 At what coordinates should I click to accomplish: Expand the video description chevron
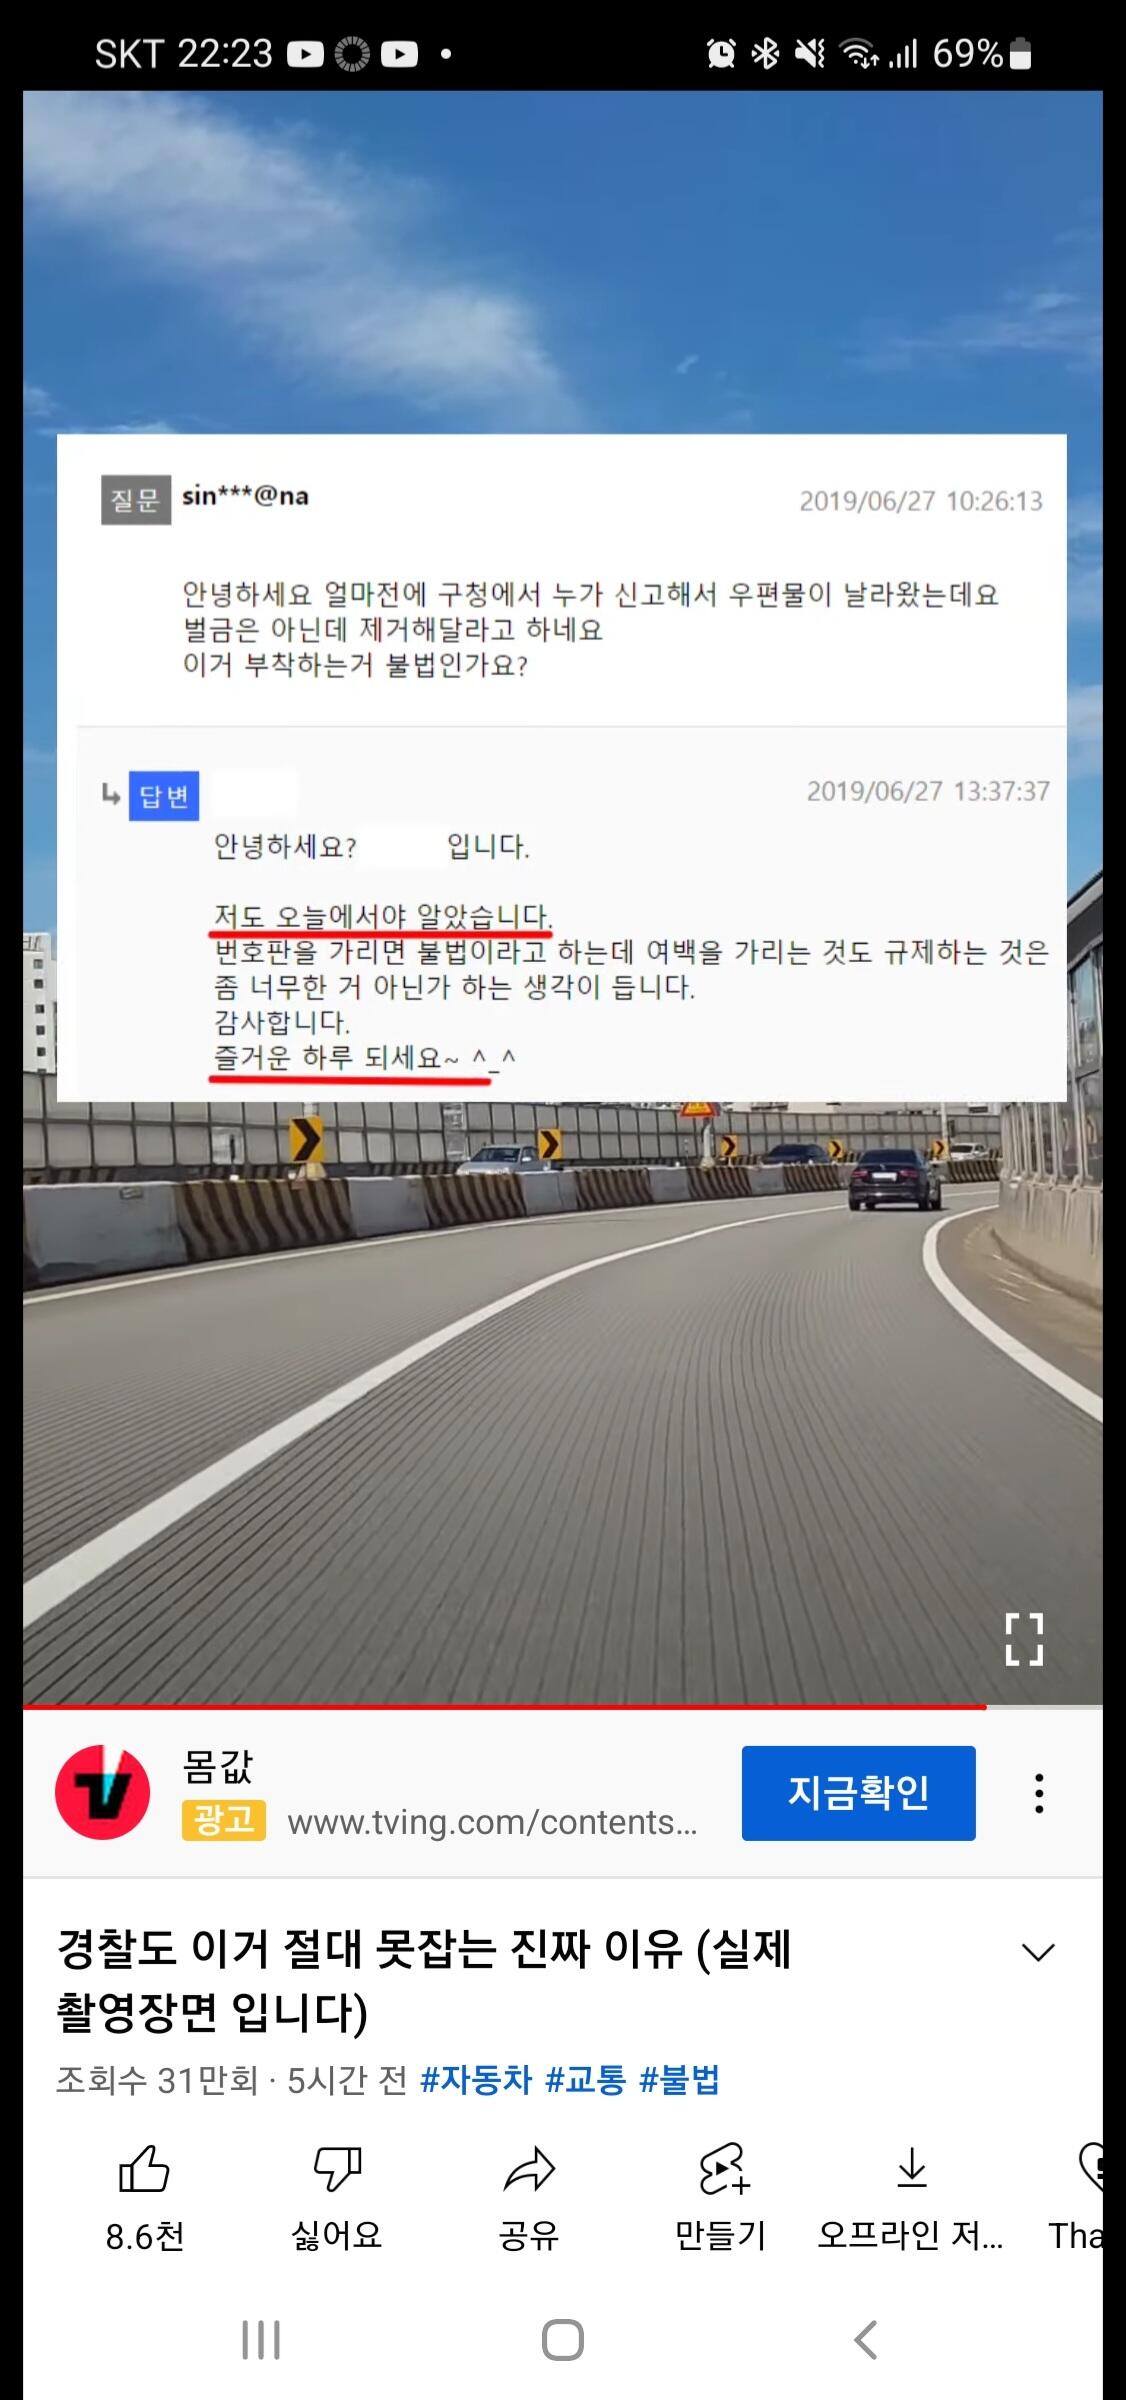pos(1038,1951)
